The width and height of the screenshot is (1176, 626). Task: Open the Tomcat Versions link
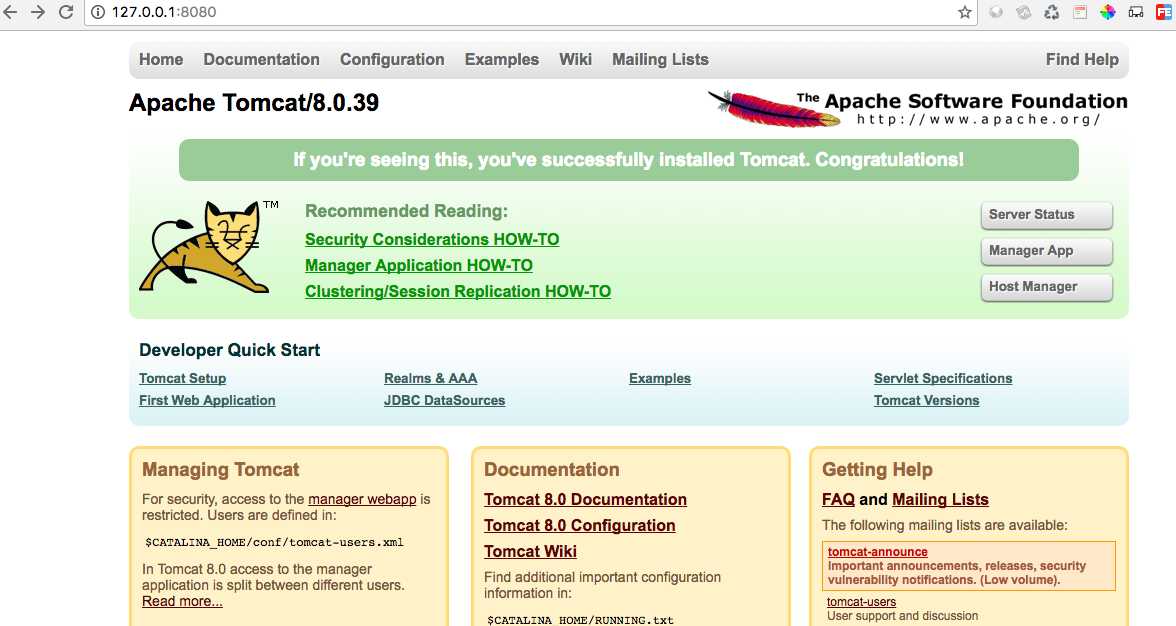coord(926,400)
